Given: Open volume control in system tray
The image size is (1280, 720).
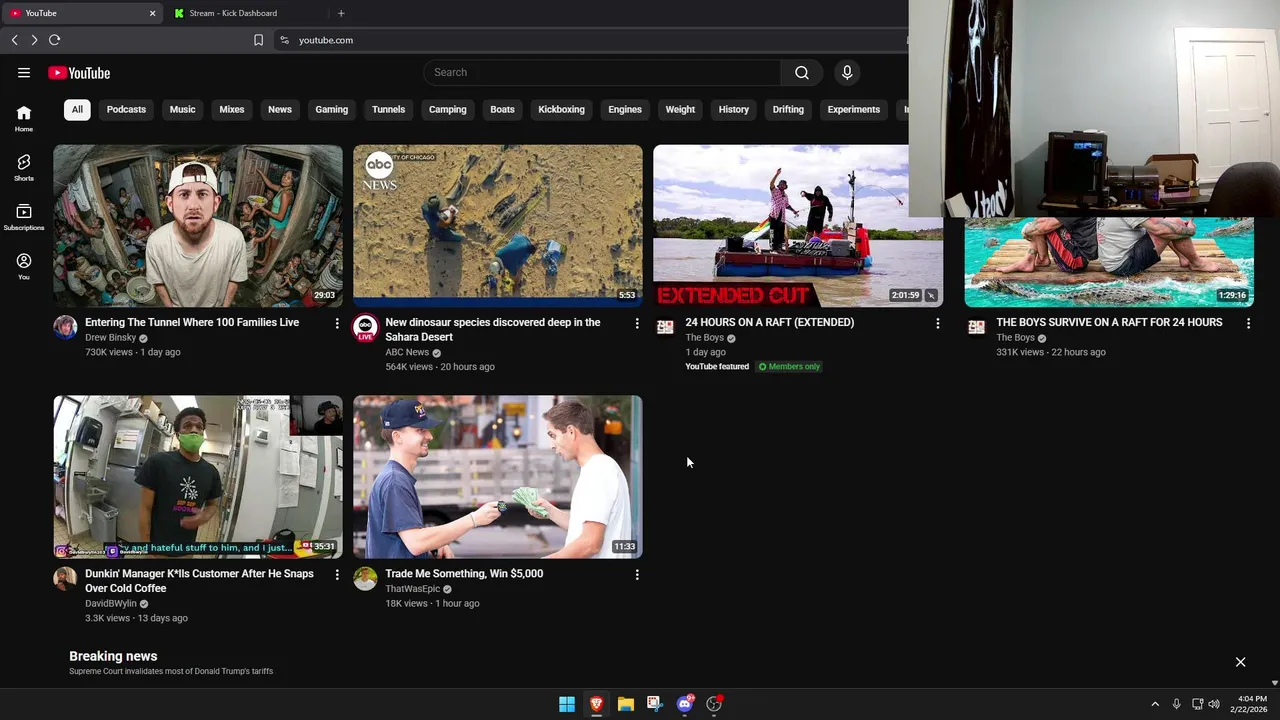Looking at the screenshot, I should click(1214, 704).
